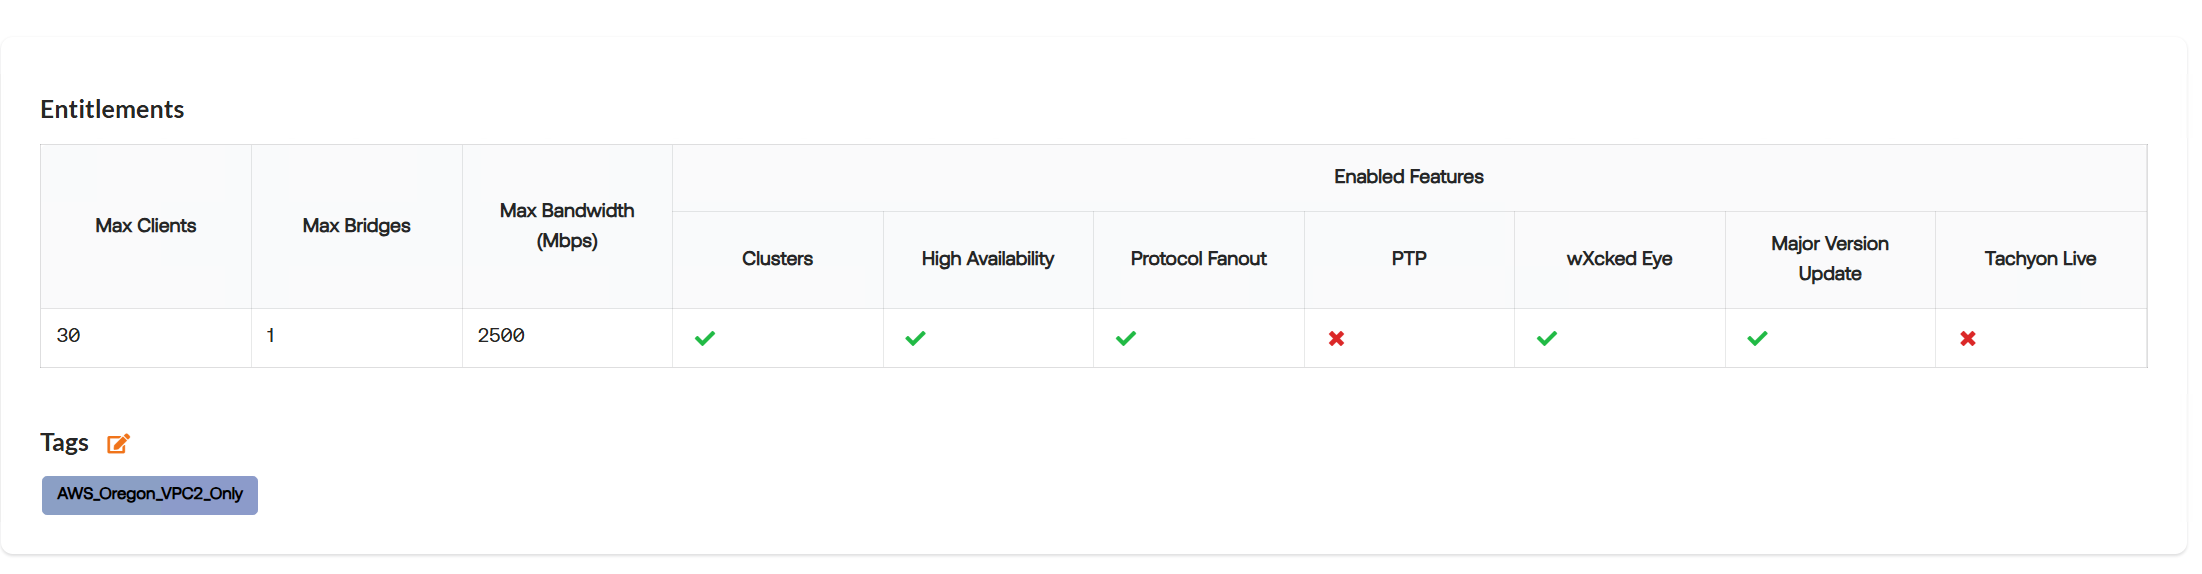Click the Max Clients value 30

pos(68,336)
